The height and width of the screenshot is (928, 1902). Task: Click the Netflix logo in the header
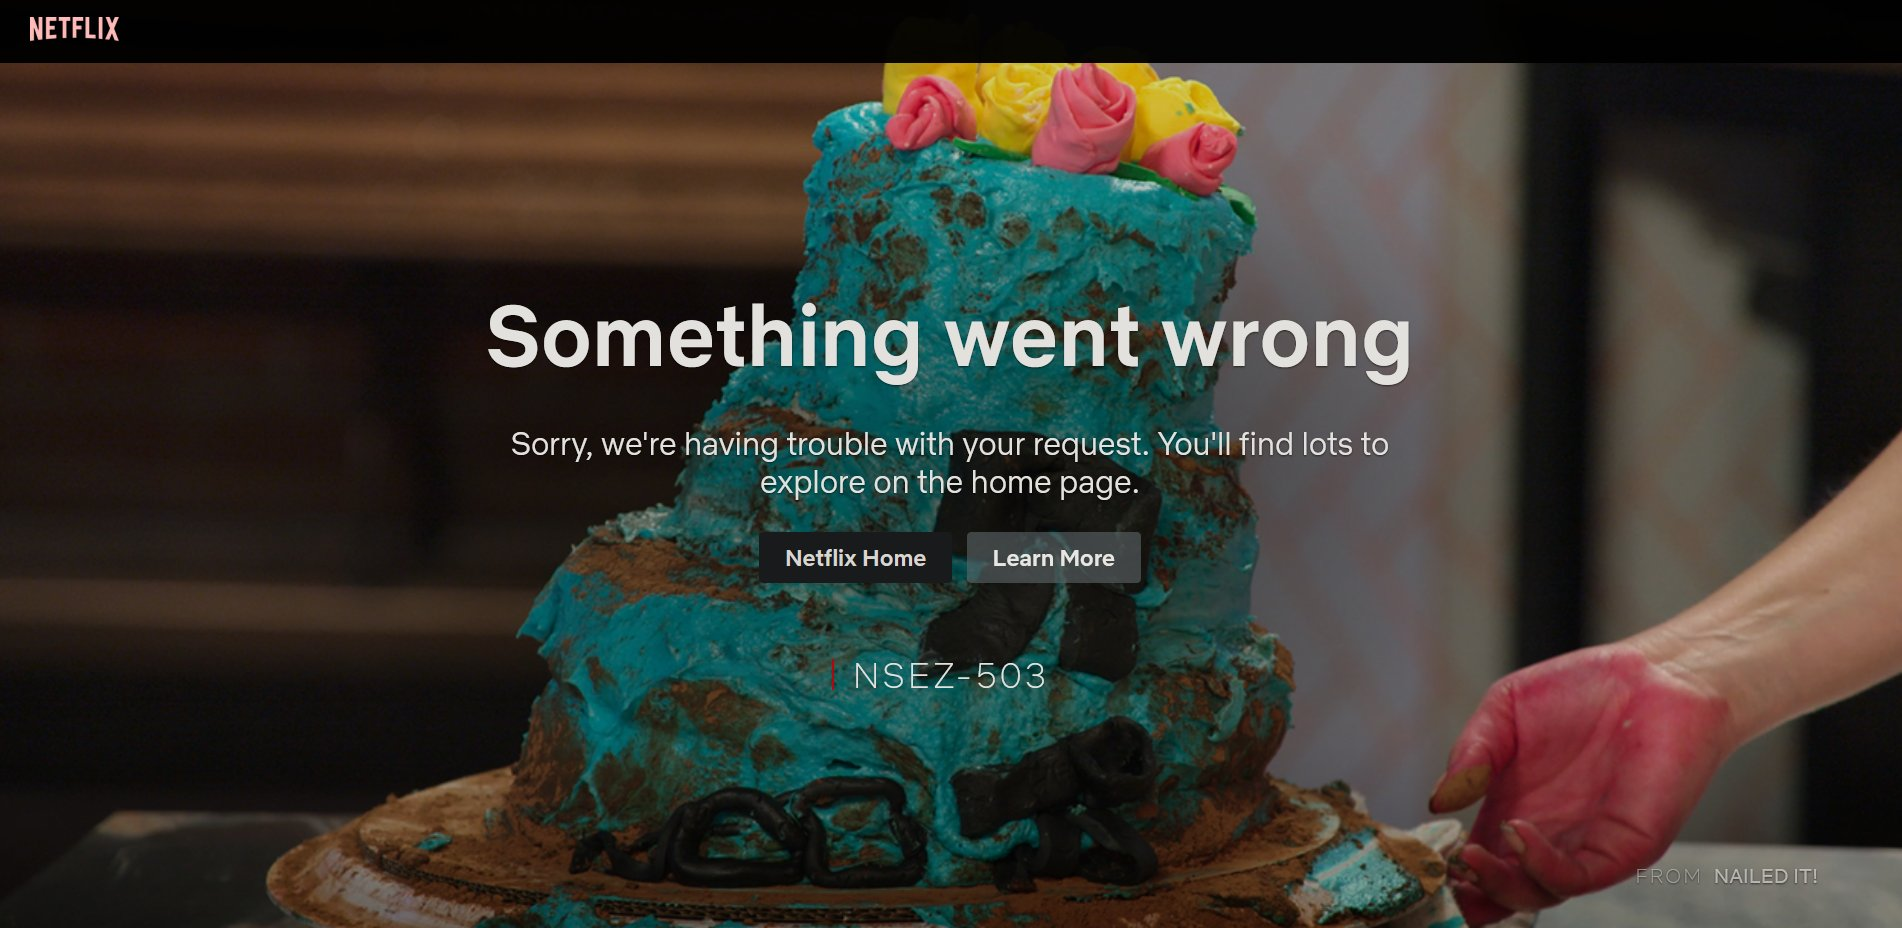click(74, 29)
